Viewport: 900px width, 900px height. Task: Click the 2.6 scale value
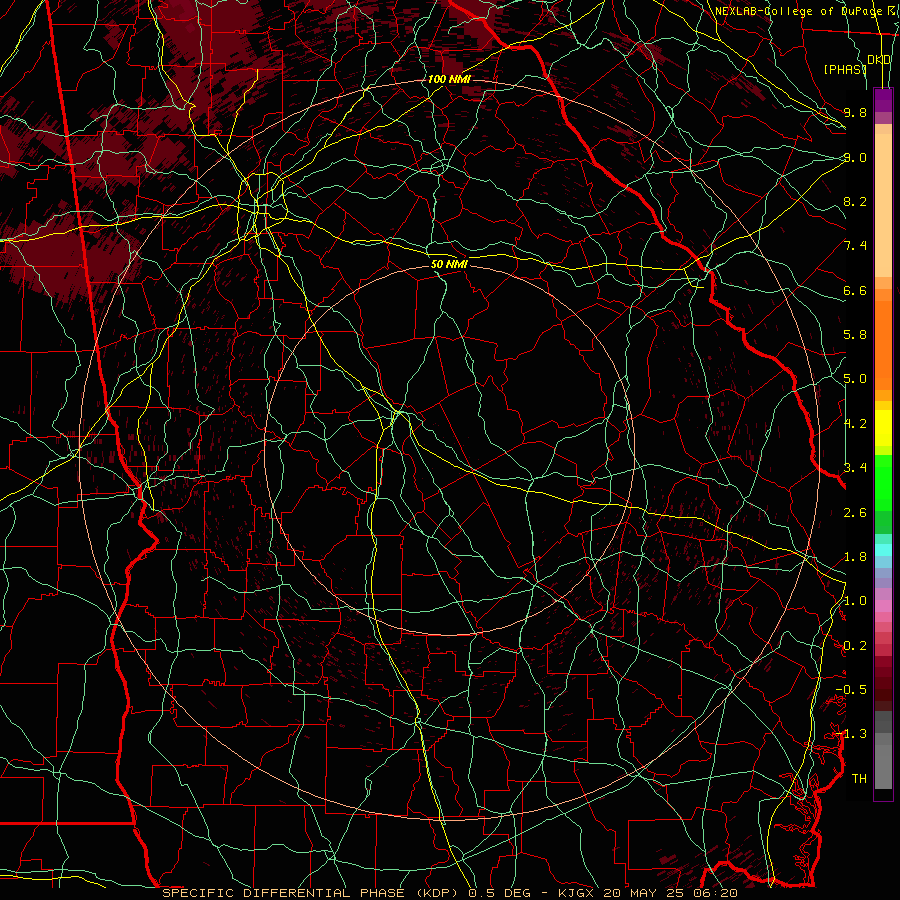[855, 513]
